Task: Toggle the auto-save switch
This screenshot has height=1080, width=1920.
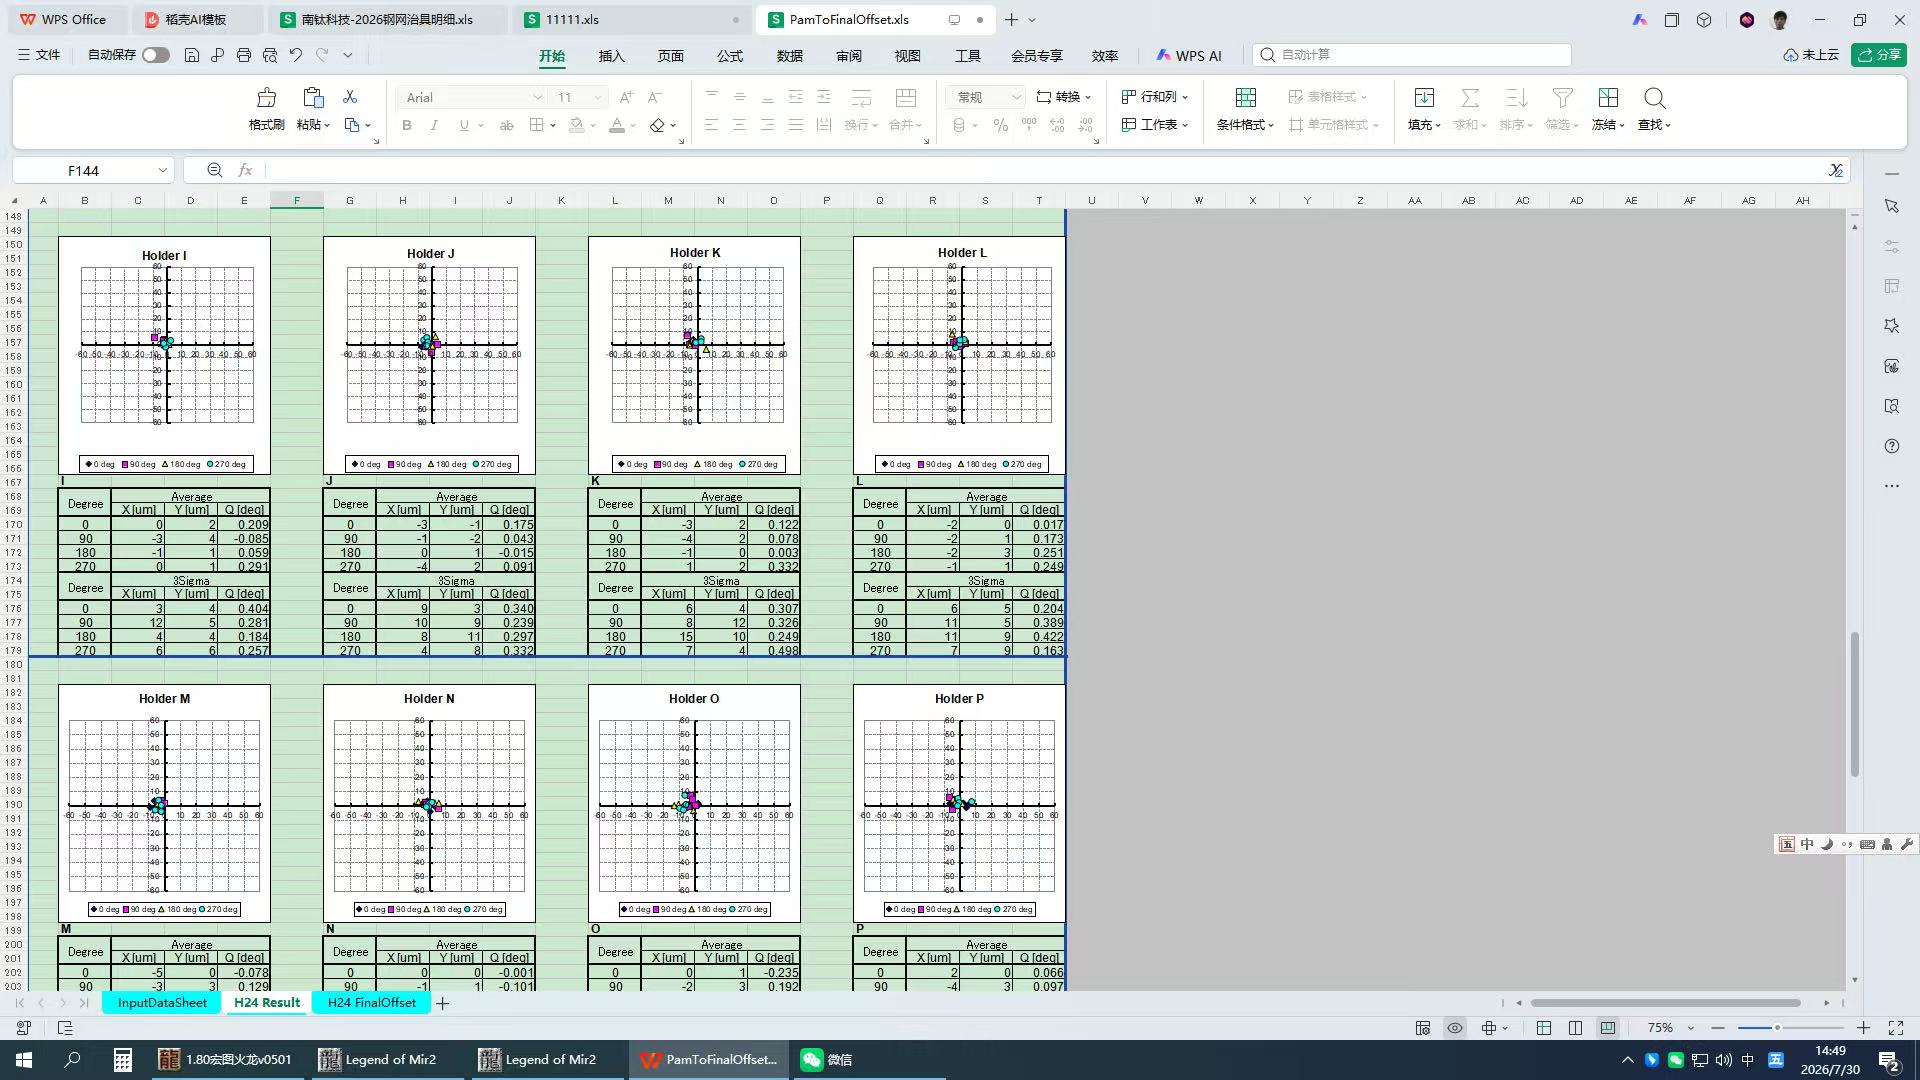Action: coord(156,55)
